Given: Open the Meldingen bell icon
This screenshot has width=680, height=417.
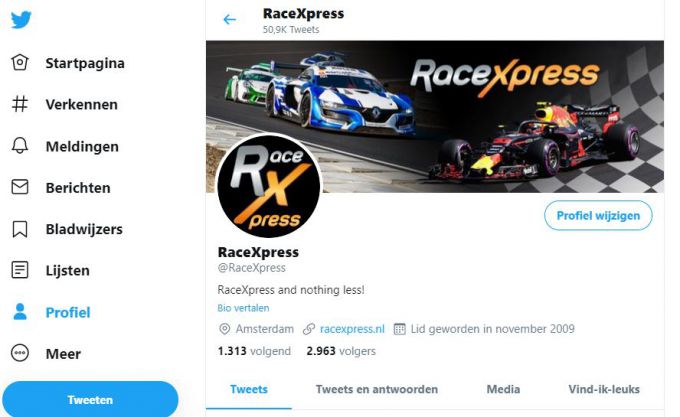Looking at the screenshot, I should [20, 146].
